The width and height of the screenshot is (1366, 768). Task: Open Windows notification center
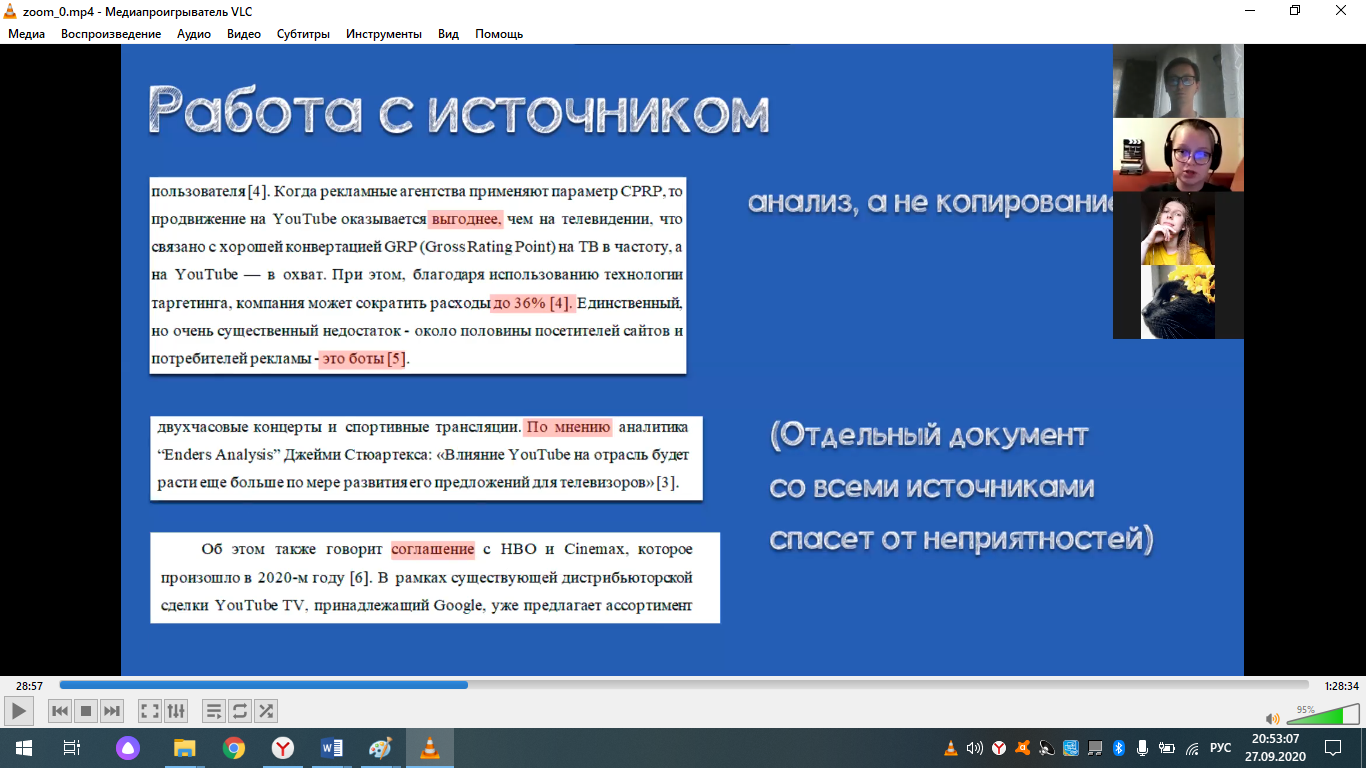(x=1333, y=748)
